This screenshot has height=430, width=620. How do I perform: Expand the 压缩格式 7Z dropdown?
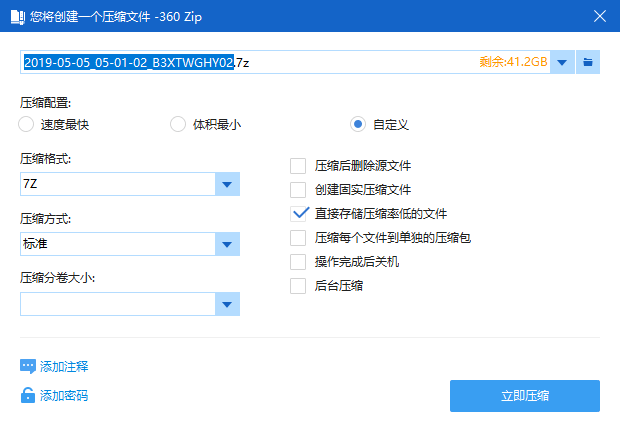pos(227,184)
